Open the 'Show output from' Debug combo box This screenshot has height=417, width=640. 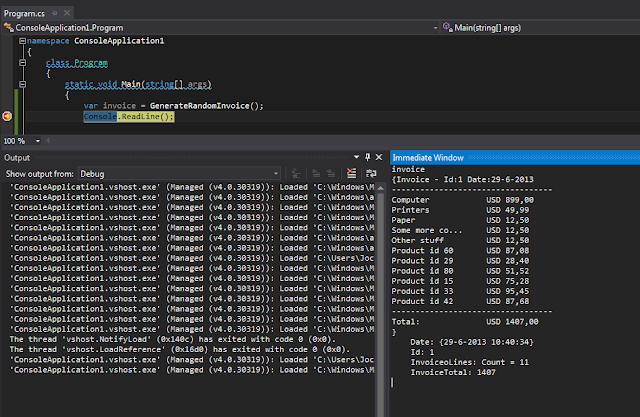180,174
